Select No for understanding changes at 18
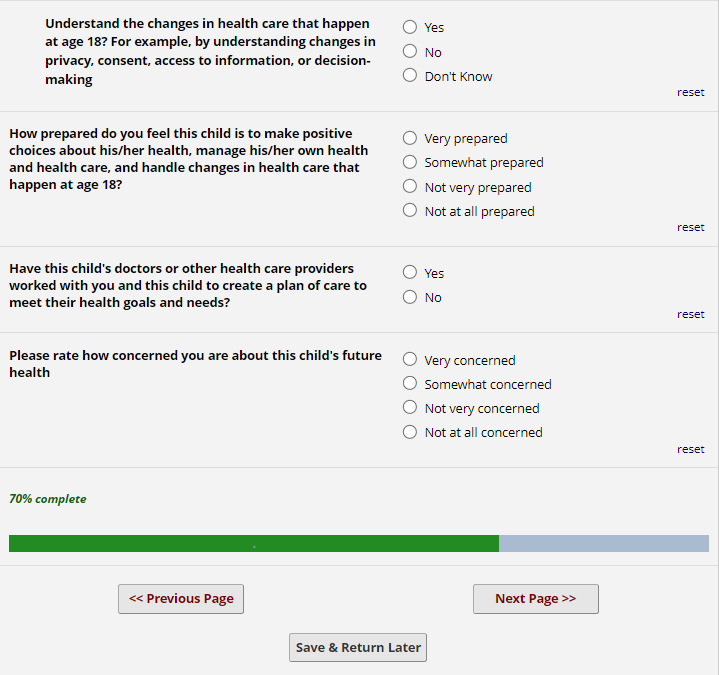The width and height of the screenshot is (719, 675). point(410,51)
